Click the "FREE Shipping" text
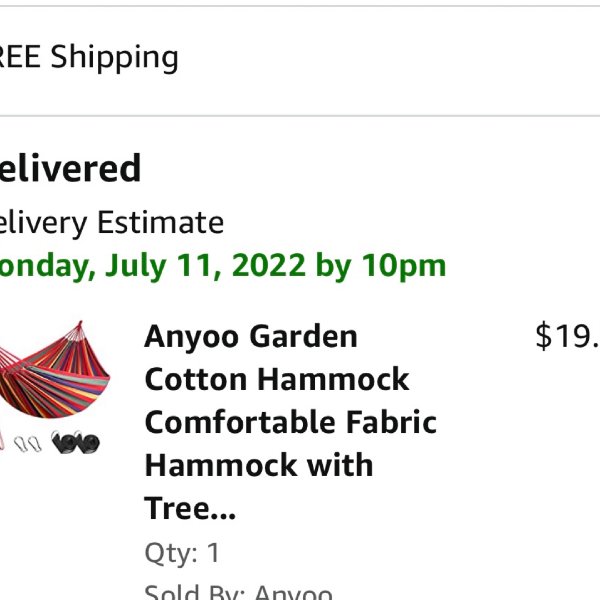Image resolution: width=600 pixels, height=600 pixels. tap(89, 57)
